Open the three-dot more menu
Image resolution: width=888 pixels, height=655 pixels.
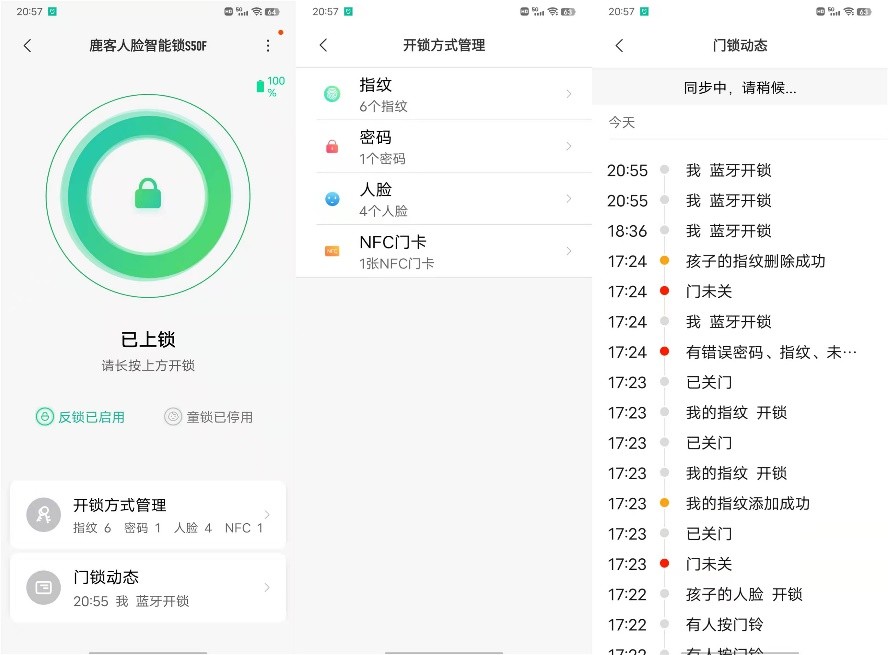[x=268, y=45]
